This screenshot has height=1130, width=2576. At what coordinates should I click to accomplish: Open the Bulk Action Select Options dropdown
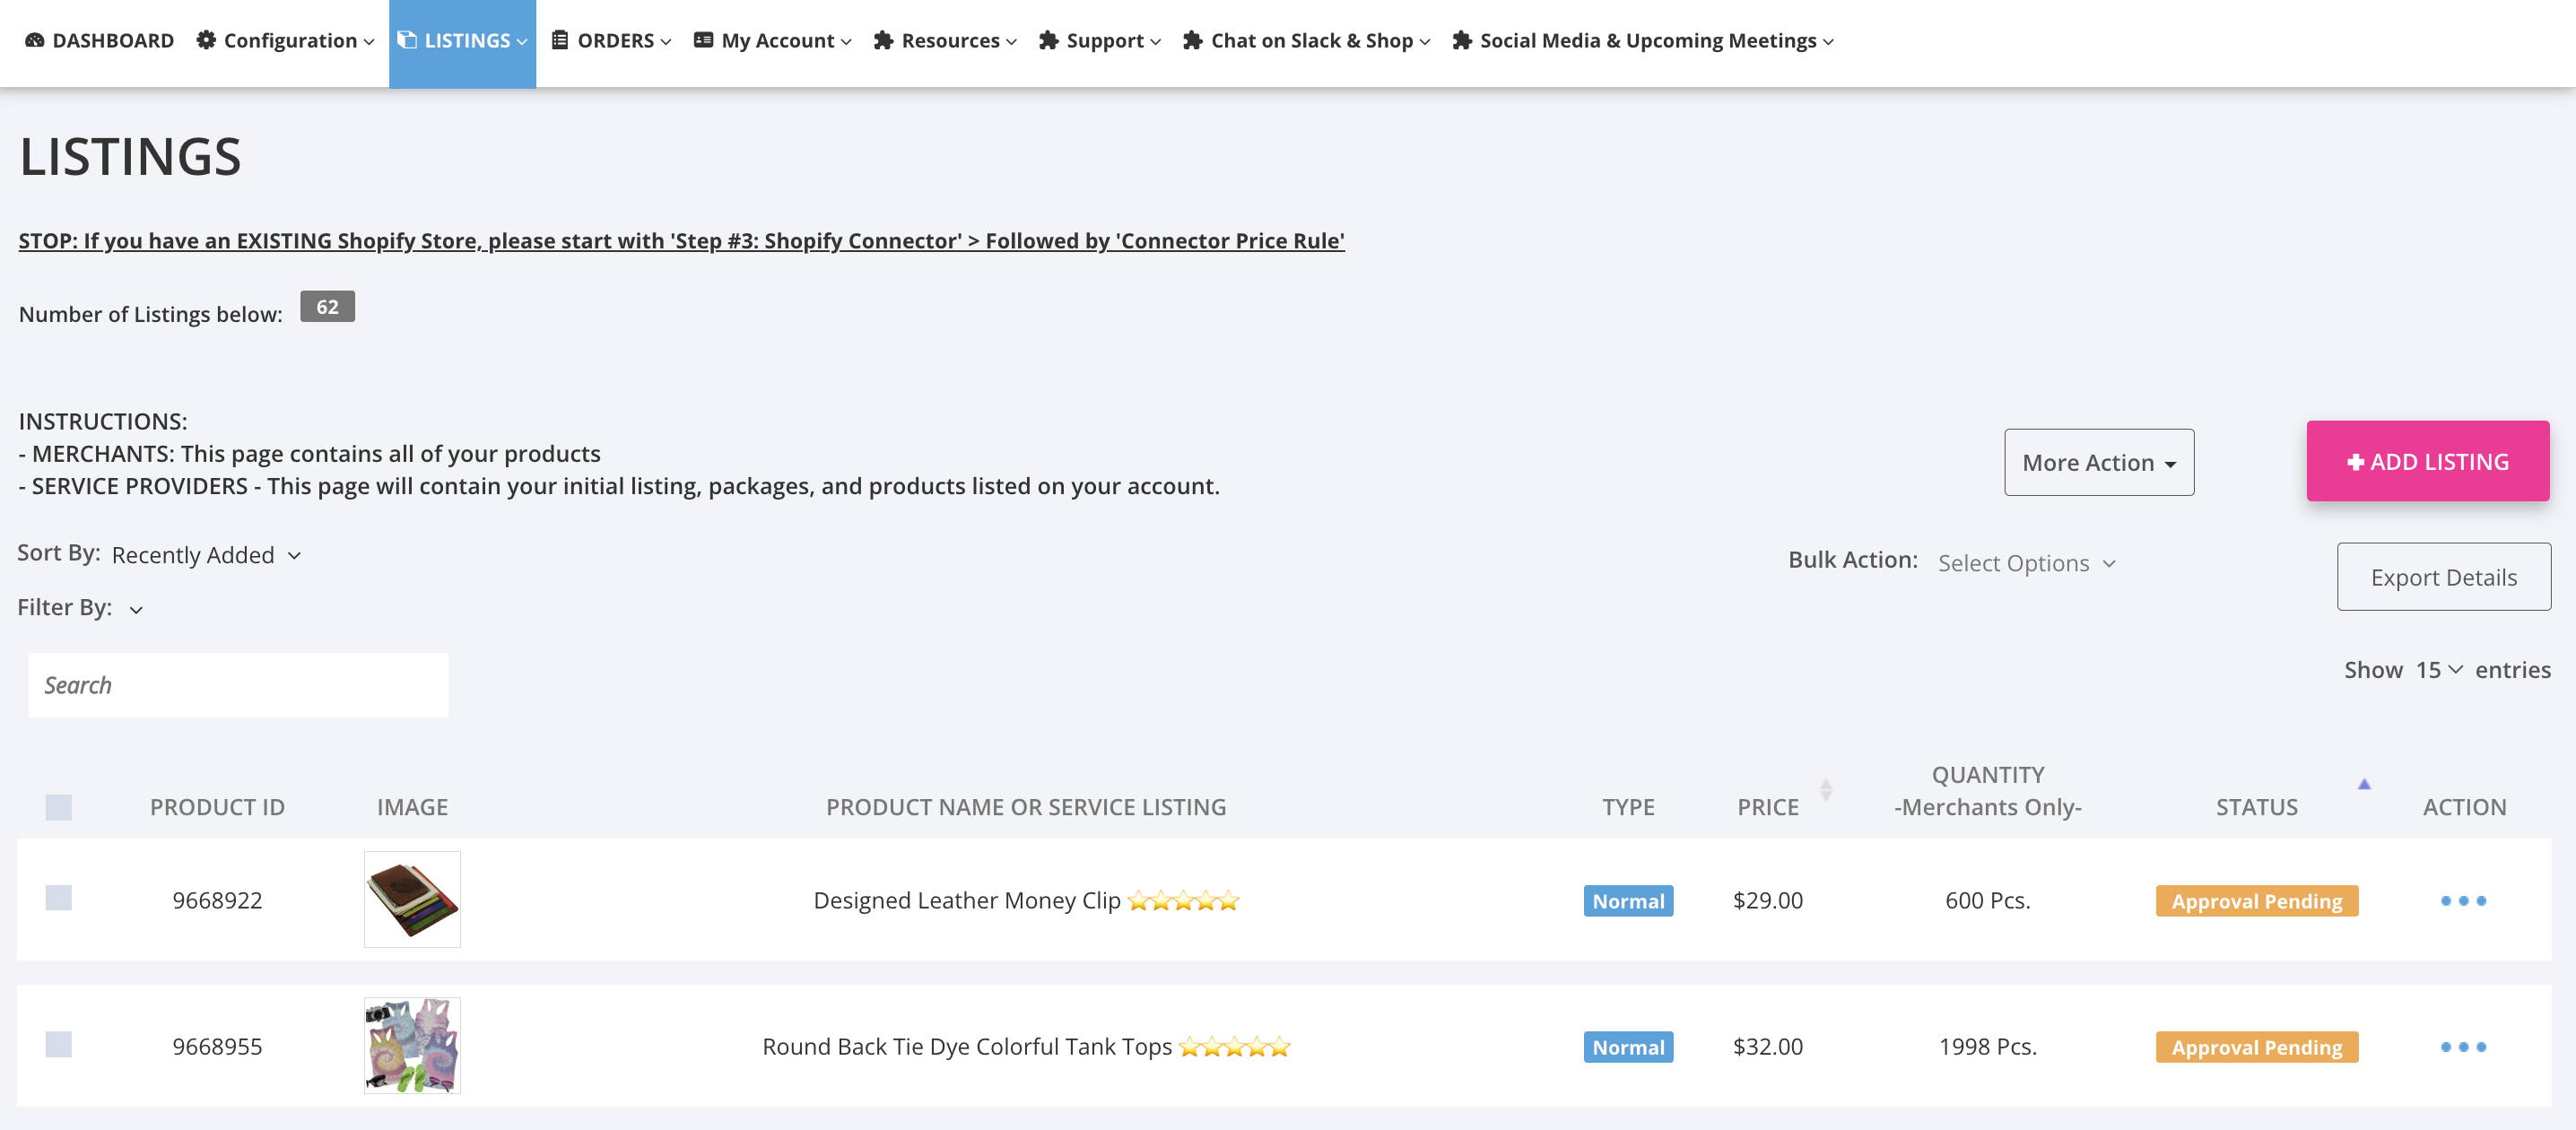[x=2026, y=563]
